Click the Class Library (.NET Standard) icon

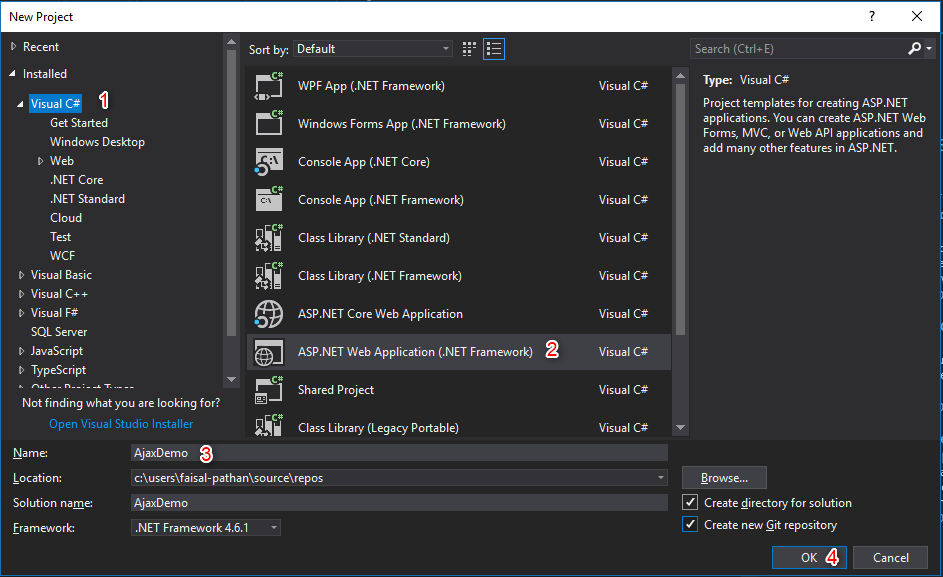pyautogui.click(x=270, y=238)
